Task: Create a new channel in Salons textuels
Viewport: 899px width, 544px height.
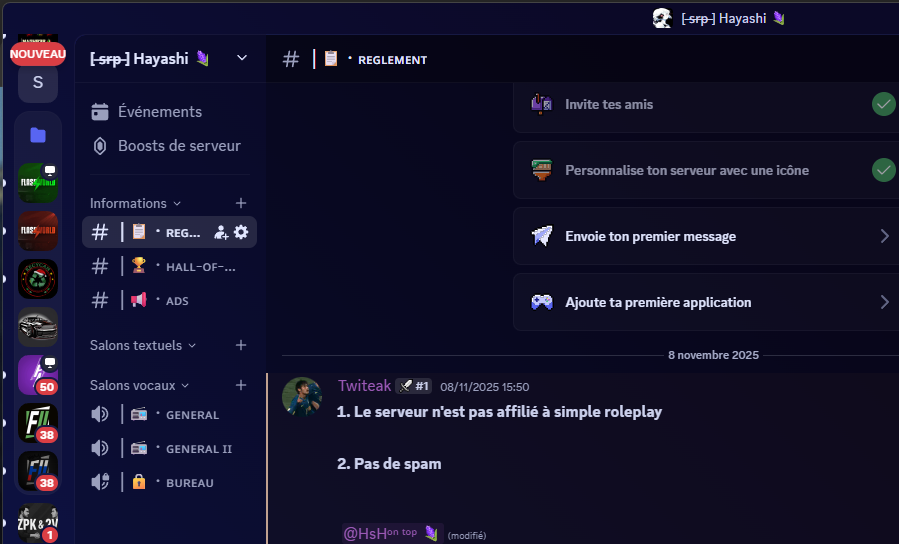Action: pyautogui.click(x=240, y=345)
